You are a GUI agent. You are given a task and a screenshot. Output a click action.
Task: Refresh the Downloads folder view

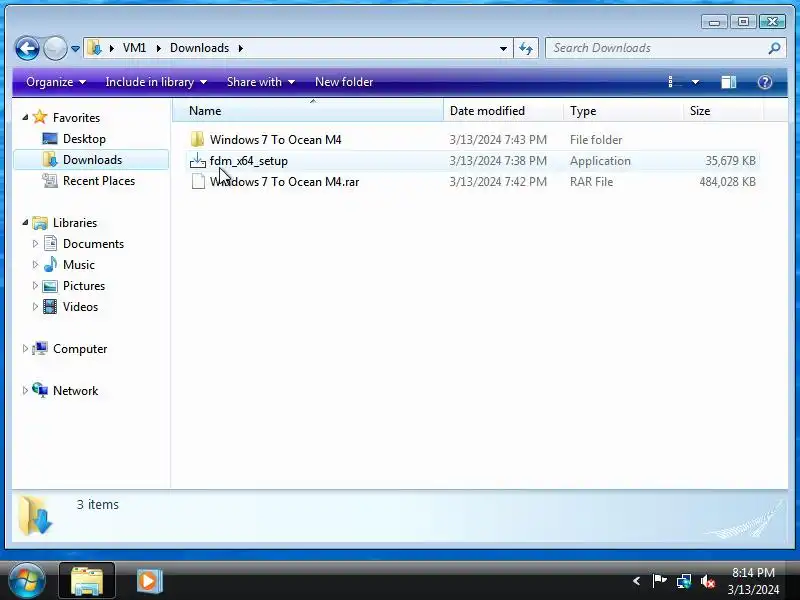click(526, 48)
